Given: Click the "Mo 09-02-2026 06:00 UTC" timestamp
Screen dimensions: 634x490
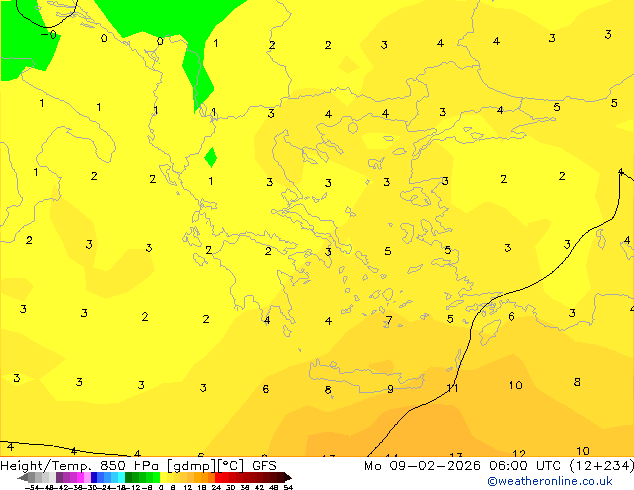Looking at the screenshot, I should (464, 466).
